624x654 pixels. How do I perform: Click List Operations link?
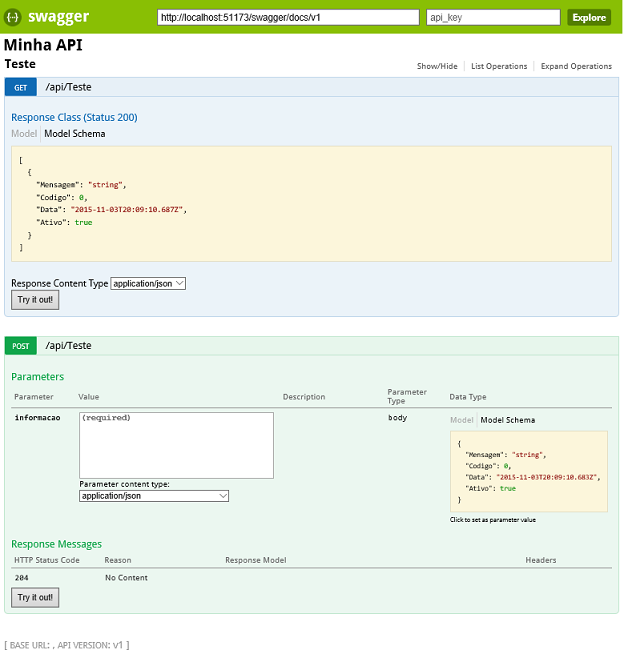(499, 66)
